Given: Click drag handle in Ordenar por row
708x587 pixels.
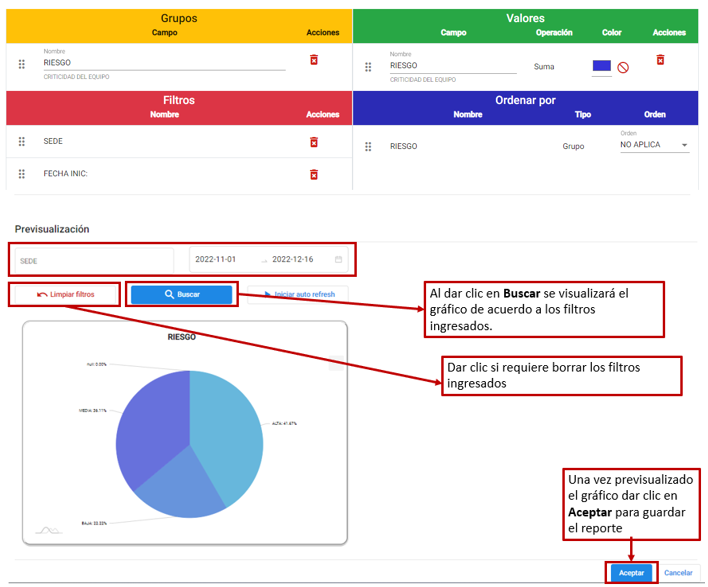Looking at the screenshot, I should (x=368, y=146).
